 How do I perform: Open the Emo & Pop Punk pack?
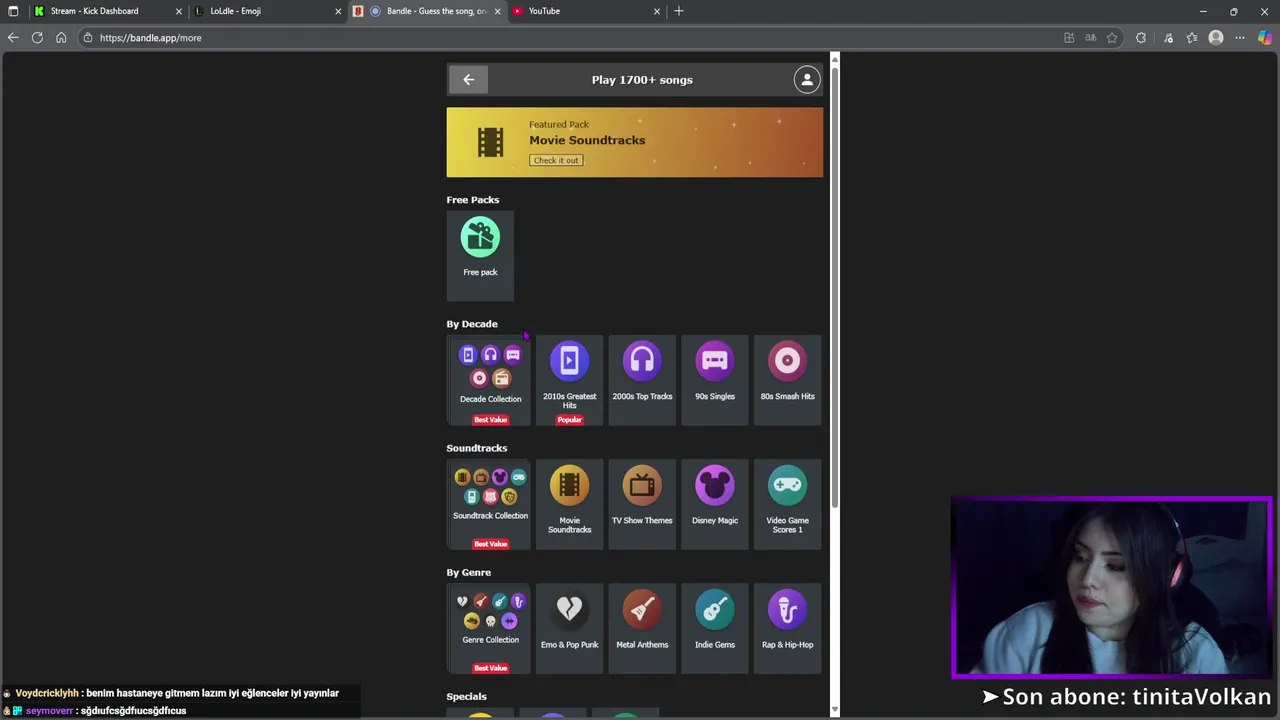pyautogui.click(x=569, y=629)
